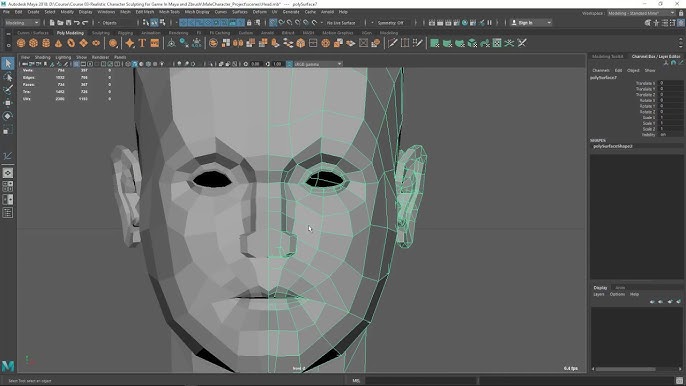This screenshot has width=686, height=386.
Task: Click the Translate X value field
Action: pos(671,83)
